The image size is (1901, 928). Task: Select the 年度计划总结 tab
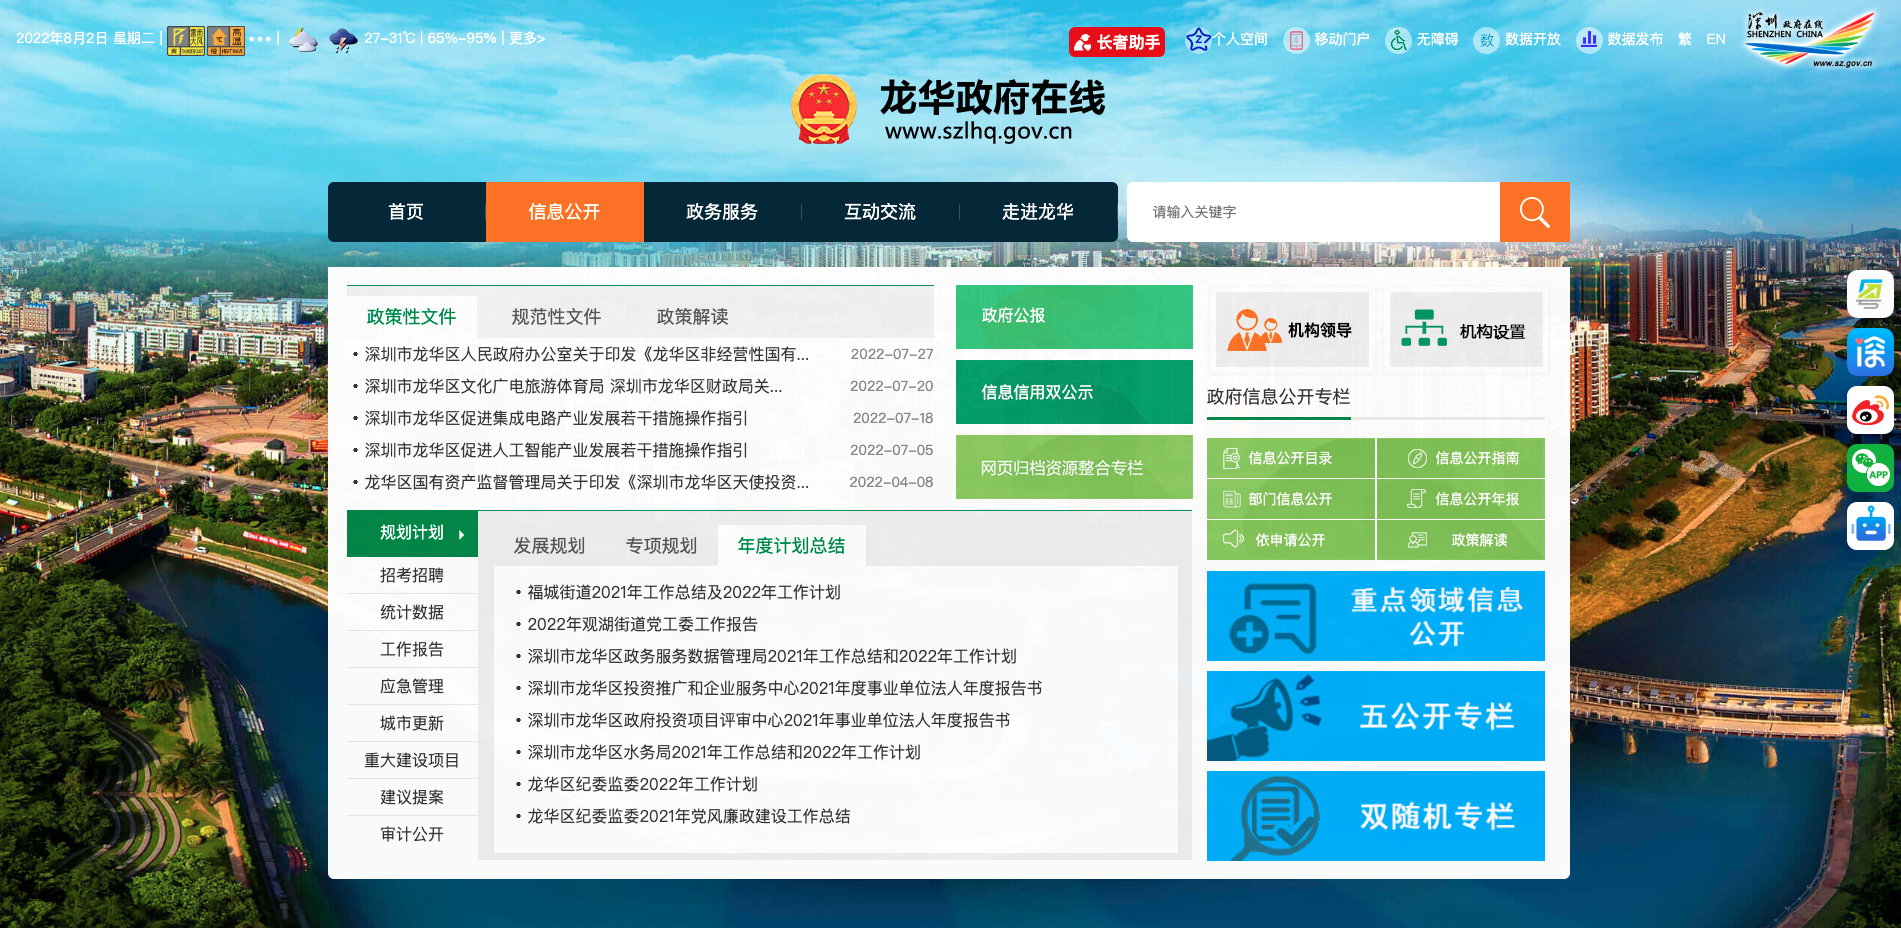791,546
